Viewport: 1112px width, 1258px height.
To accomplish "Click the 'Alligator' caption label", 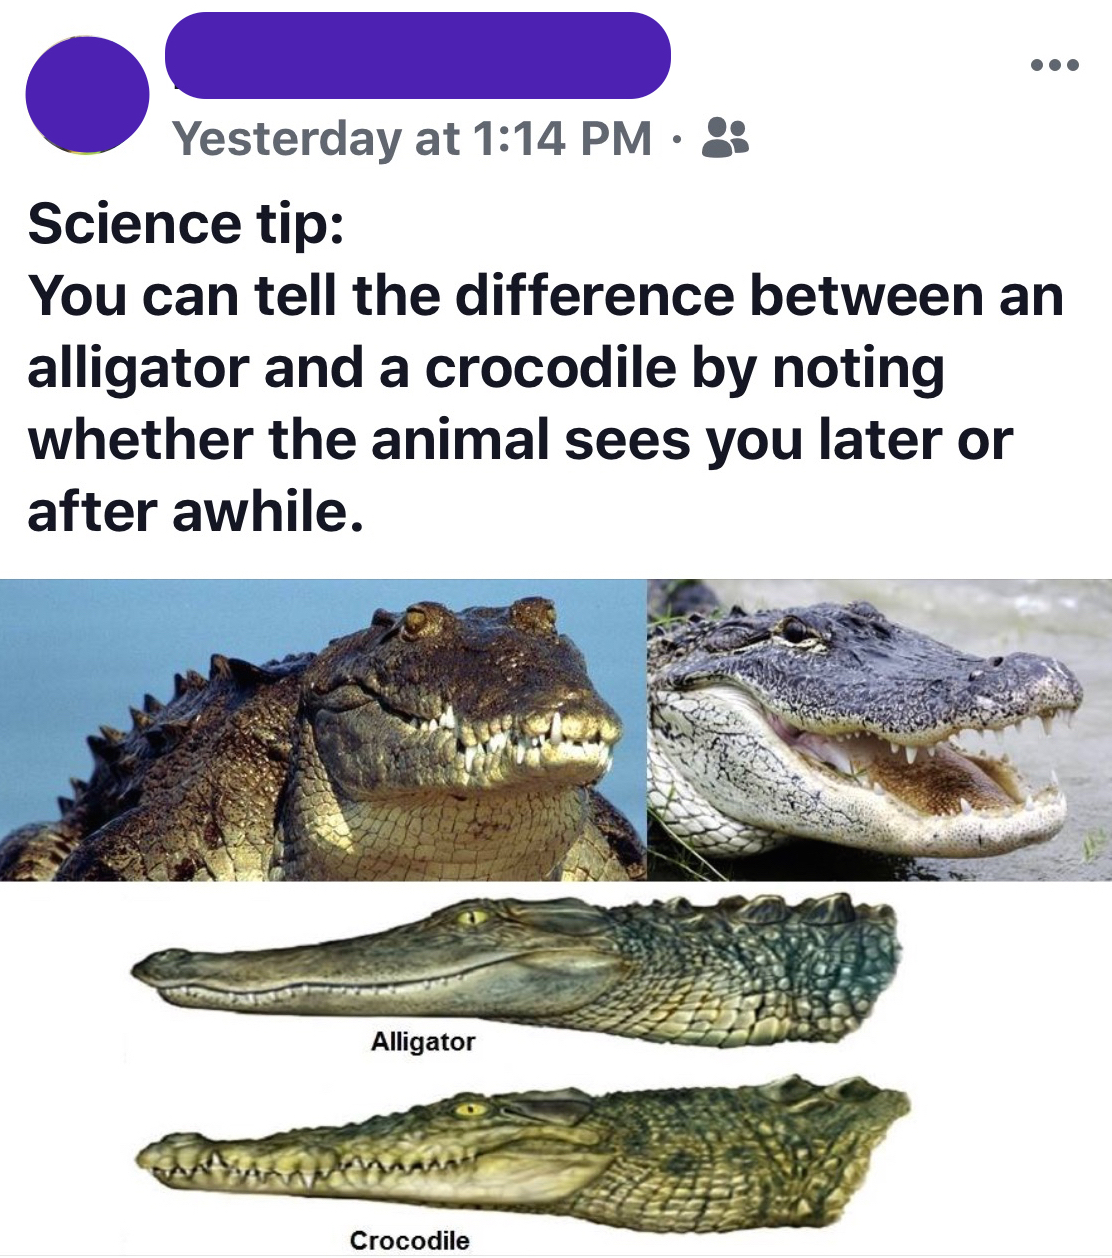I will (423, 1043).
